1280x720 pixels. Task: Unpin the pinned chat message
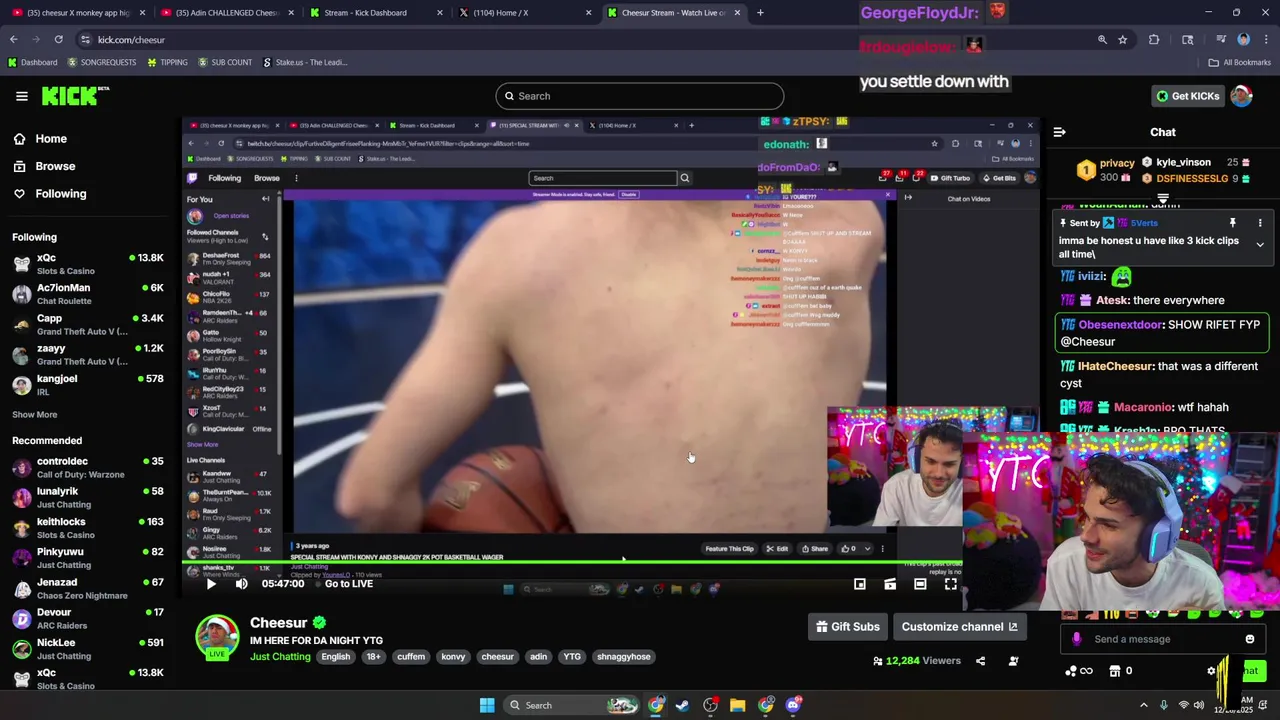[1233, 223]
